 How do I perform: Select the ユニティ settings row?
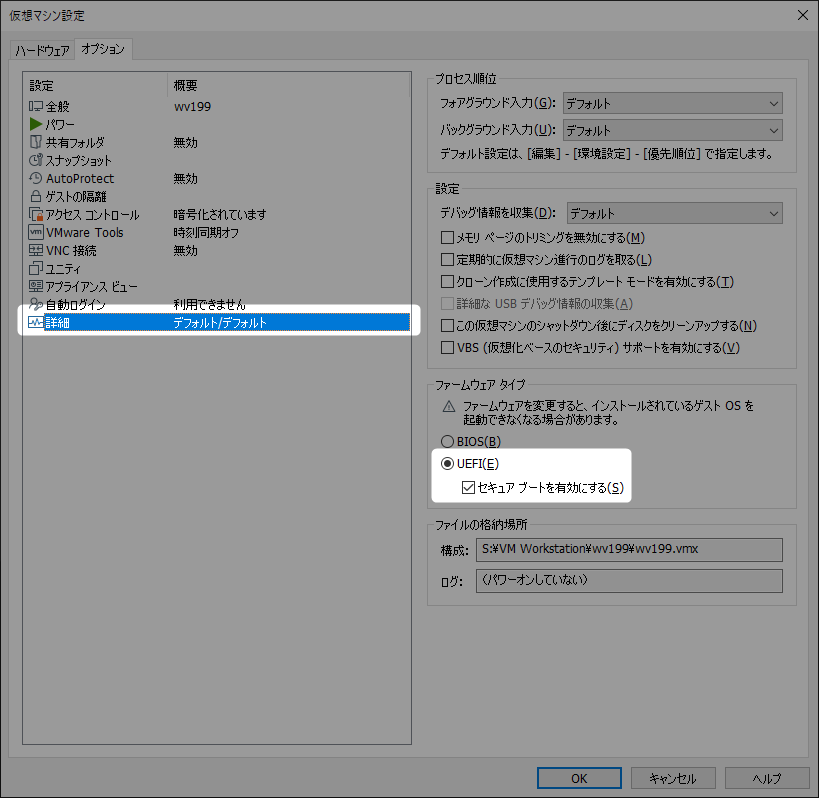pos(216,268)
